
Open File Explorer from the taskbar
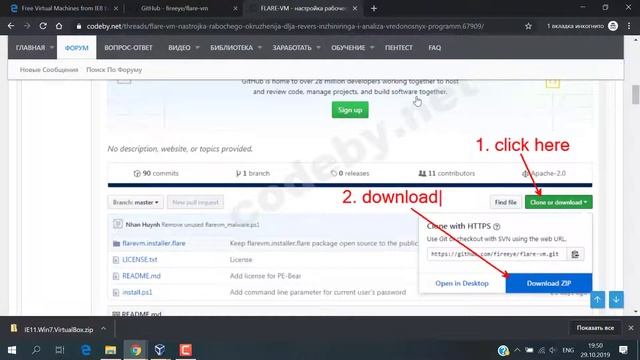coord(111,350)
